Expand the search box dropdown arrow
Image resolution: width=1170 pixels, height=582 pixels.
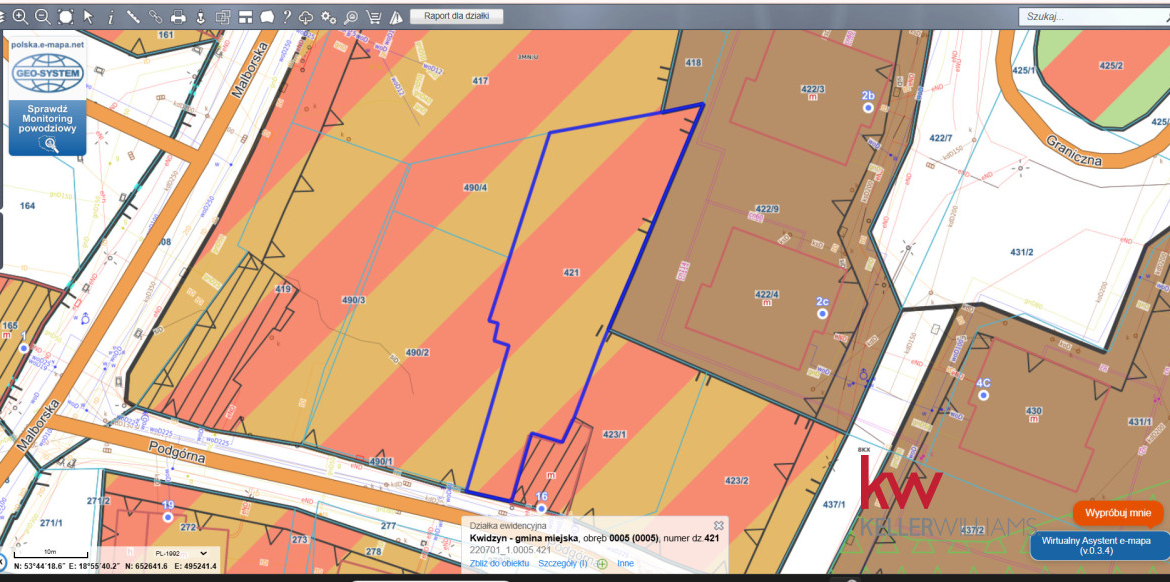(x=1156, y=17)
